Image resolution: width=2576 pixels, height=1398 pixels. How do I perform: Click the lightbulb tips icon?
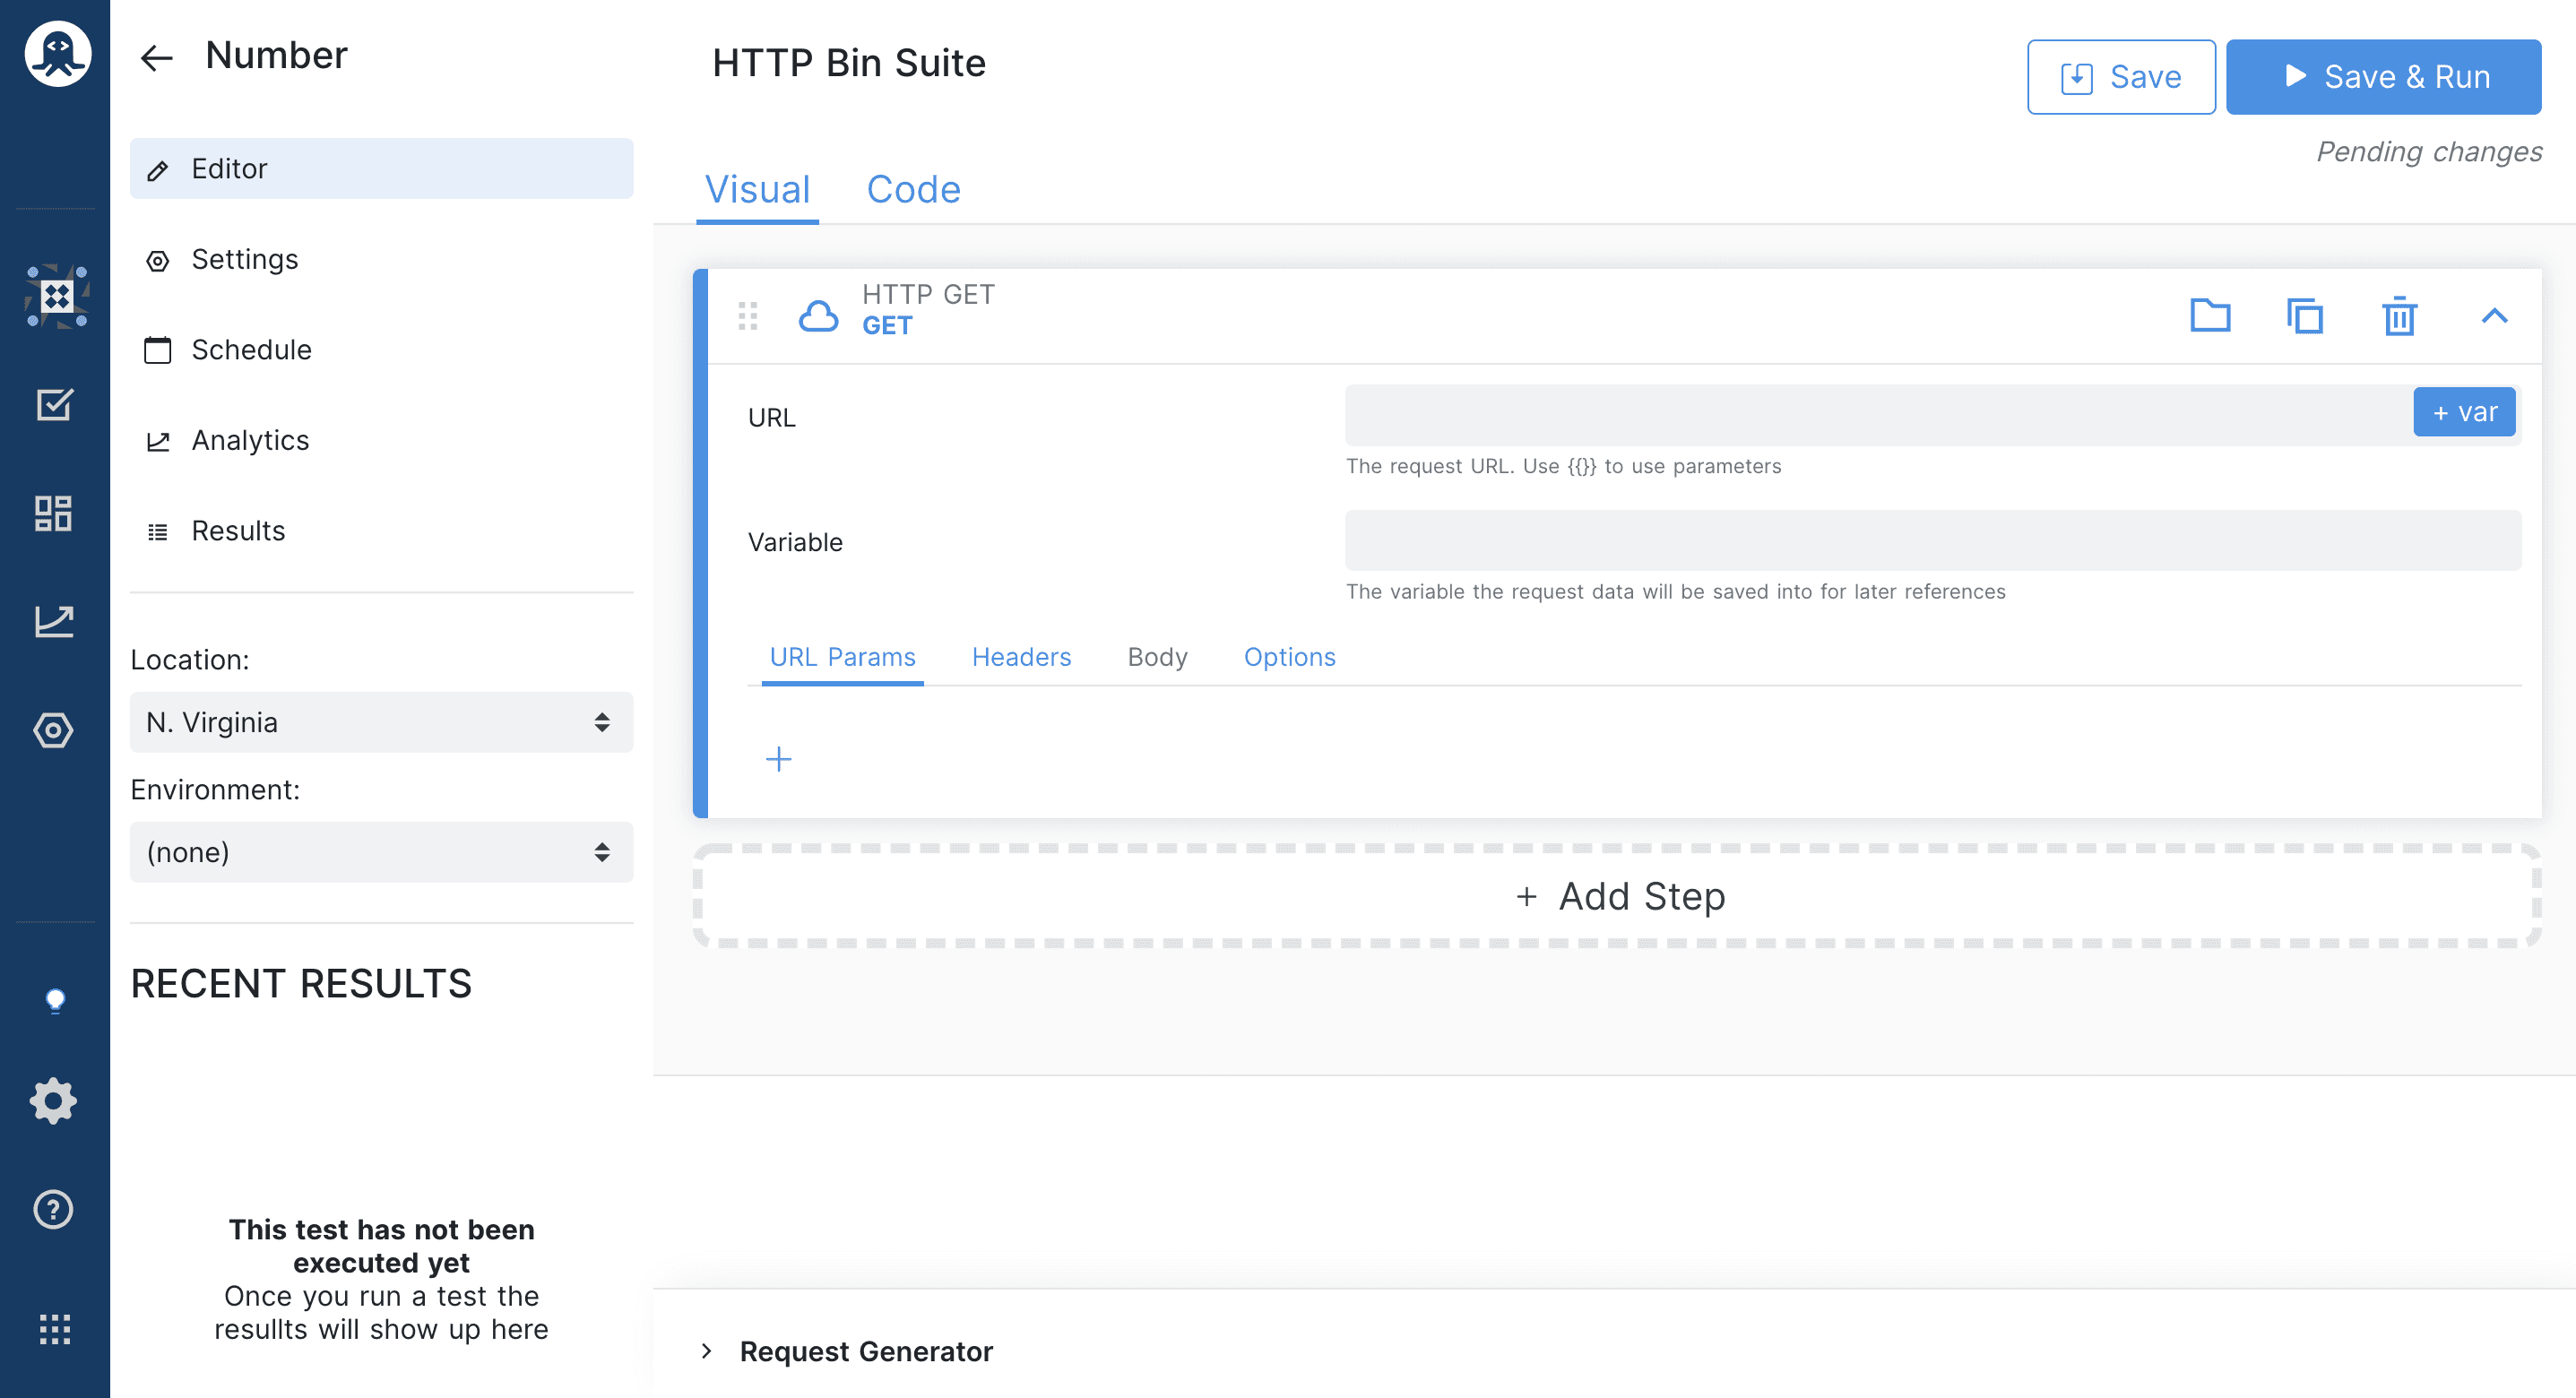[55, 1000]
